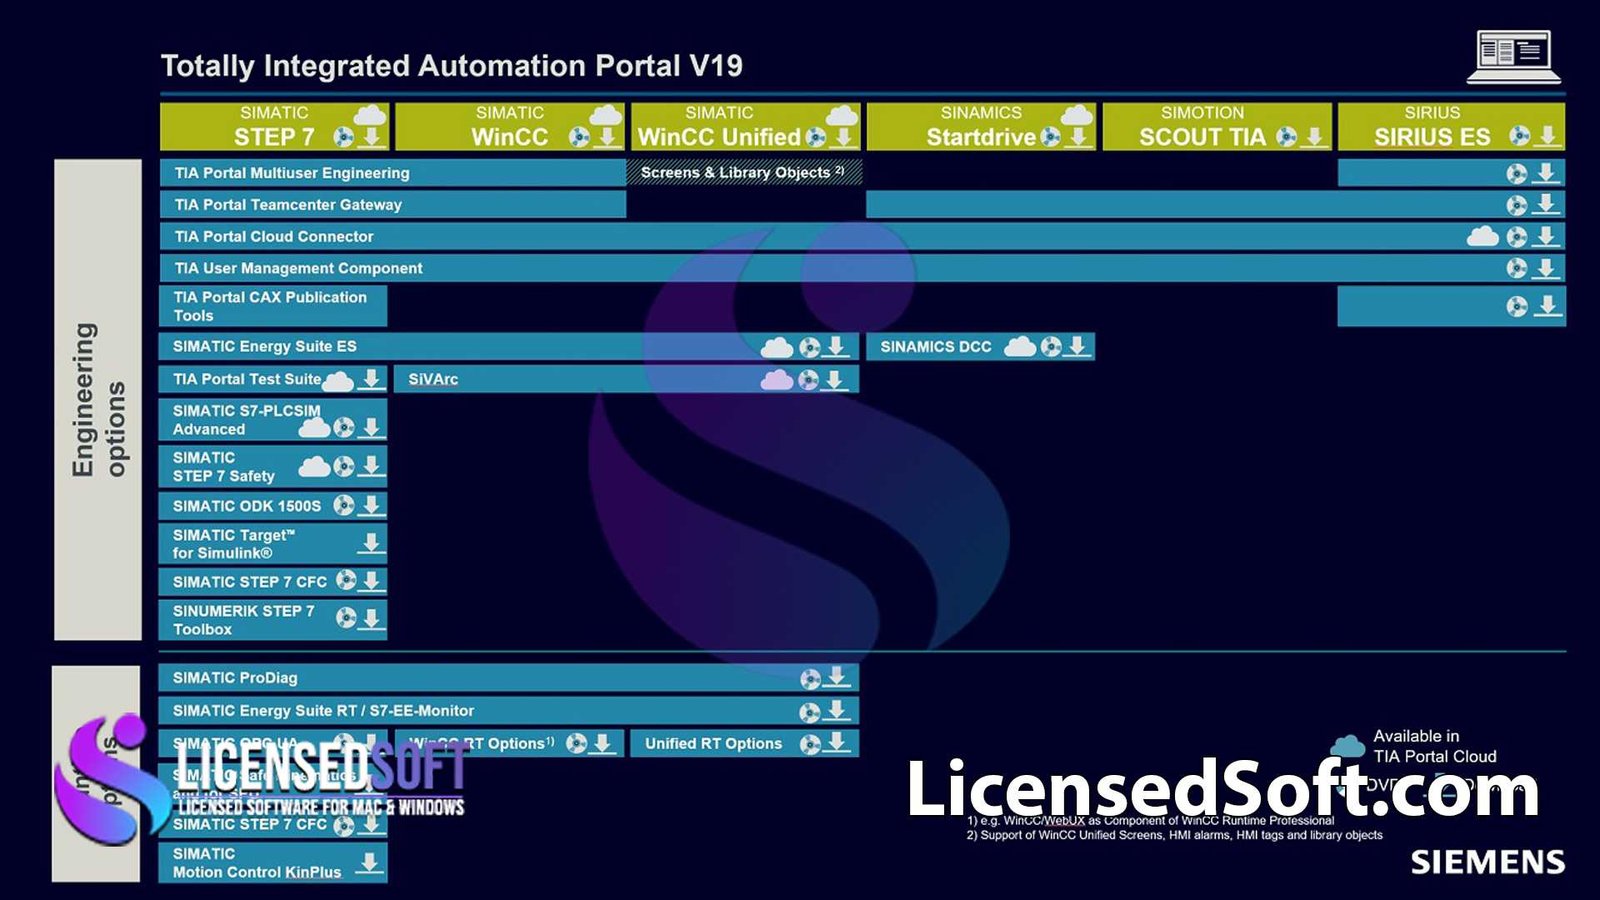
Task: Click the download arrow in the TIA Portal Cloud Connector row
Action: pos(1546,237)
